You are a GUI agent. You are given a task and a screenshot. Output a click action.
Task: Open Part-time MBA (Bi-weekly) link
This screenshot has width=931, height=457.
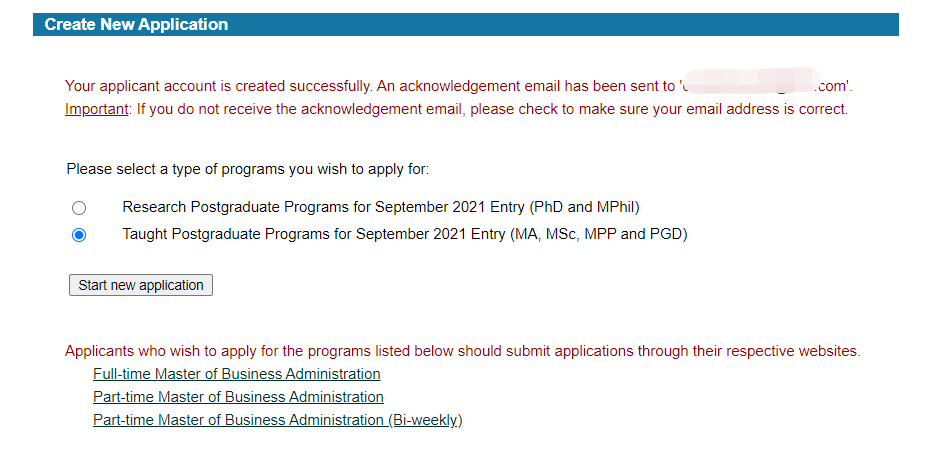[277, 420]
